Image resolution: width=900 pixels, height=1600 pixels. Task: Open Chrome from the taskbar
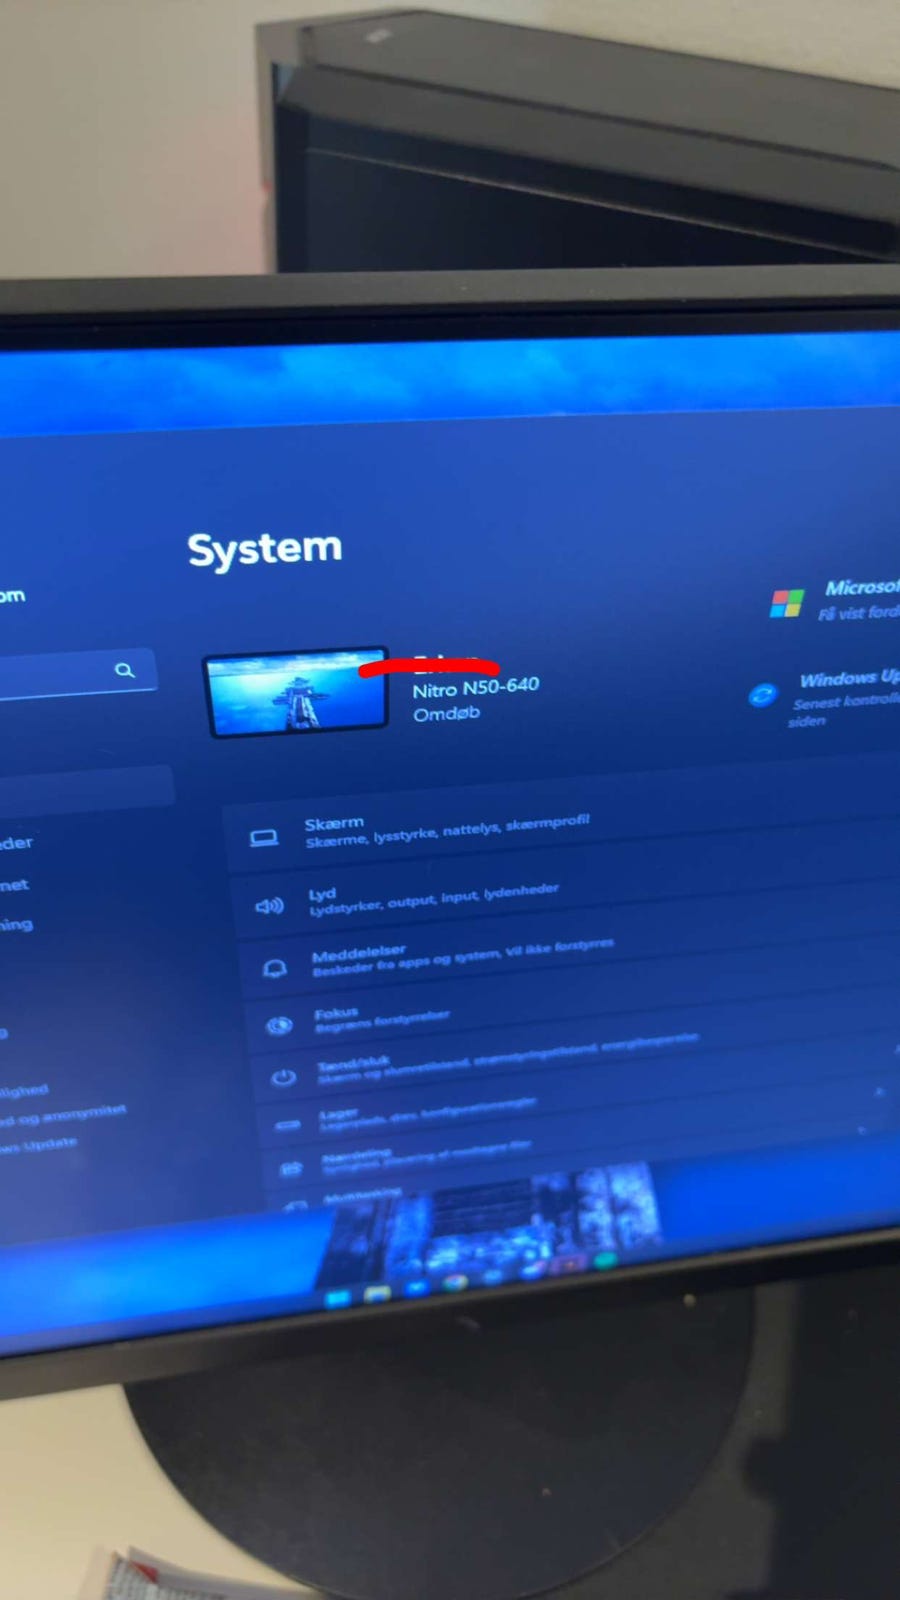455,1282
